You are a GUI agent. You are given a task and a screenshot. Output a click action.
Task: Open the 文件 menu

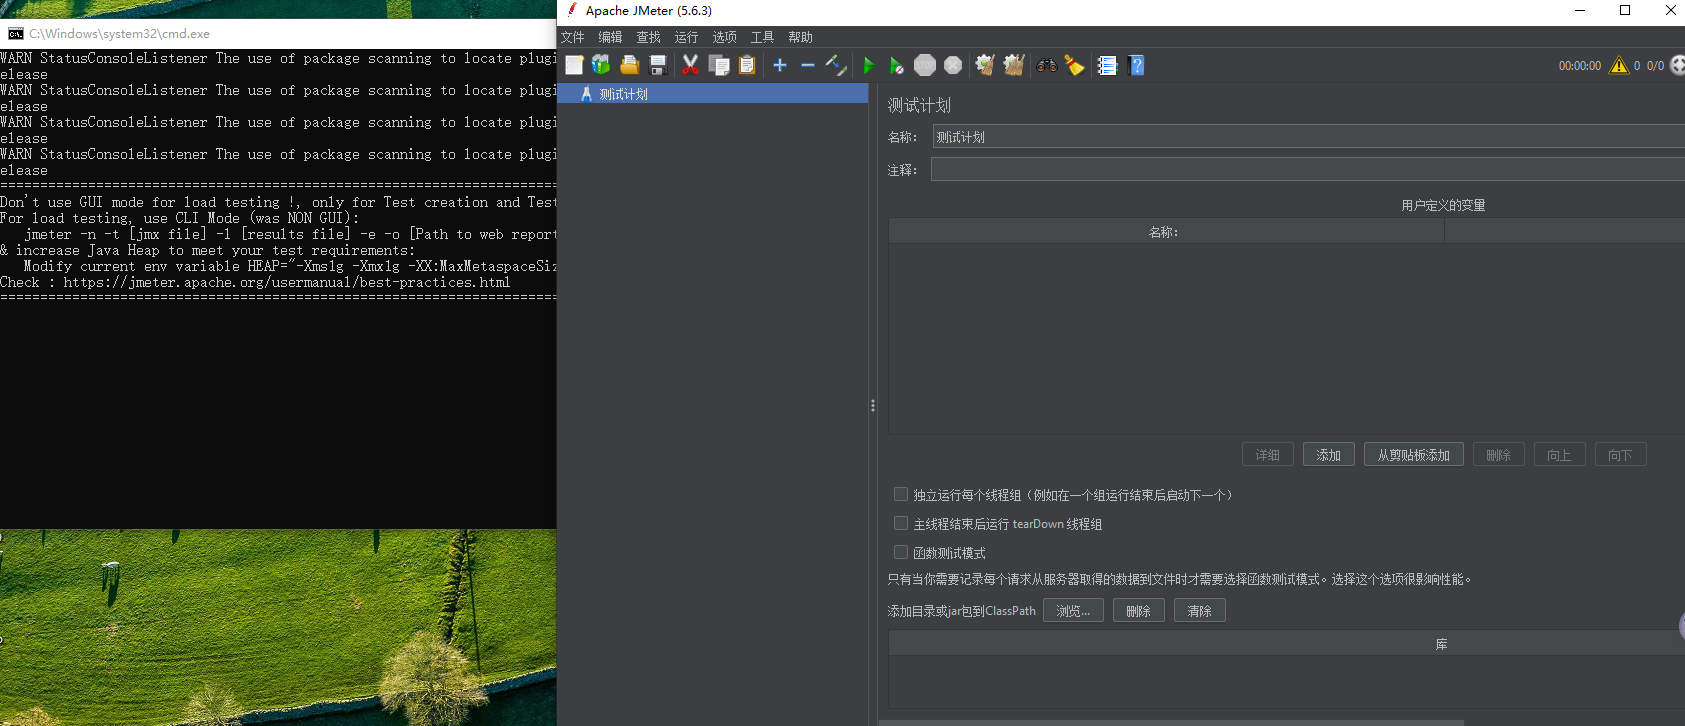573,37
